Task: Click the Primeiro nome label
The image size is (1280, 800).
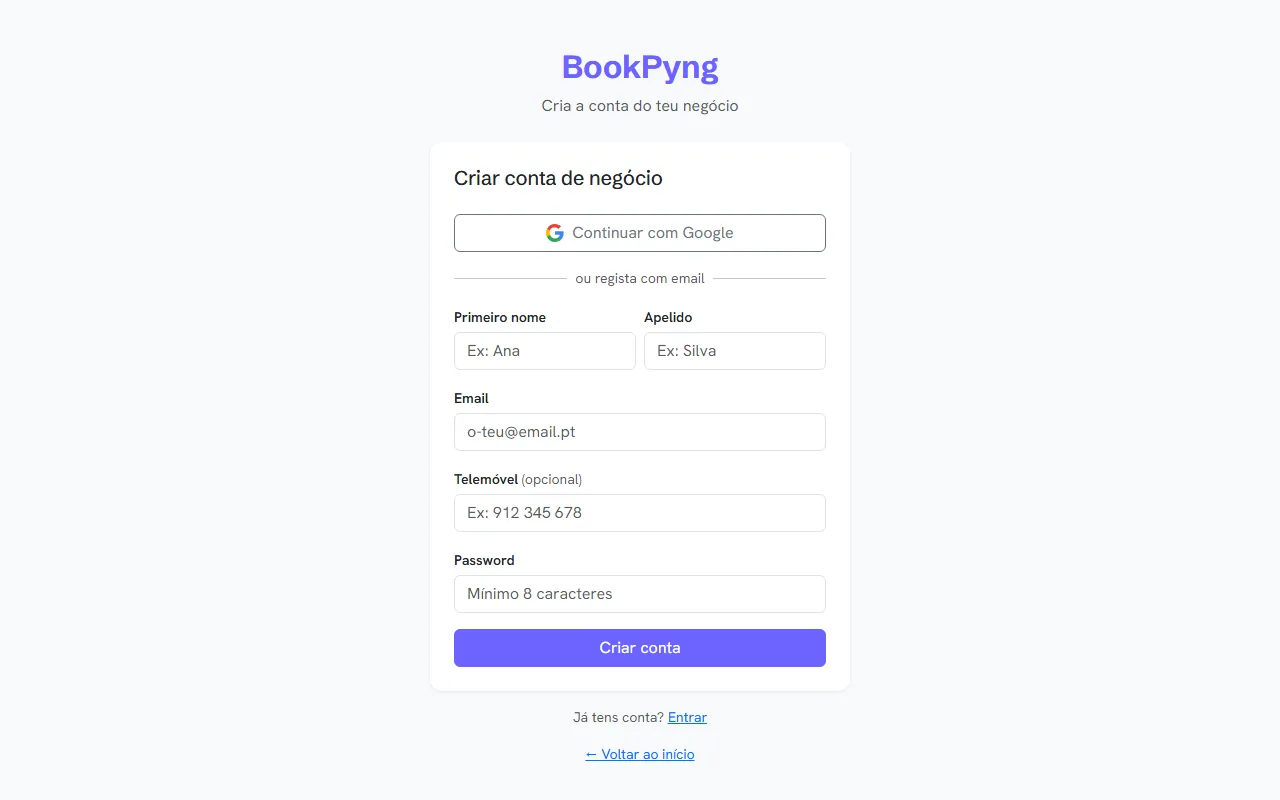Action: pos(500,317)
